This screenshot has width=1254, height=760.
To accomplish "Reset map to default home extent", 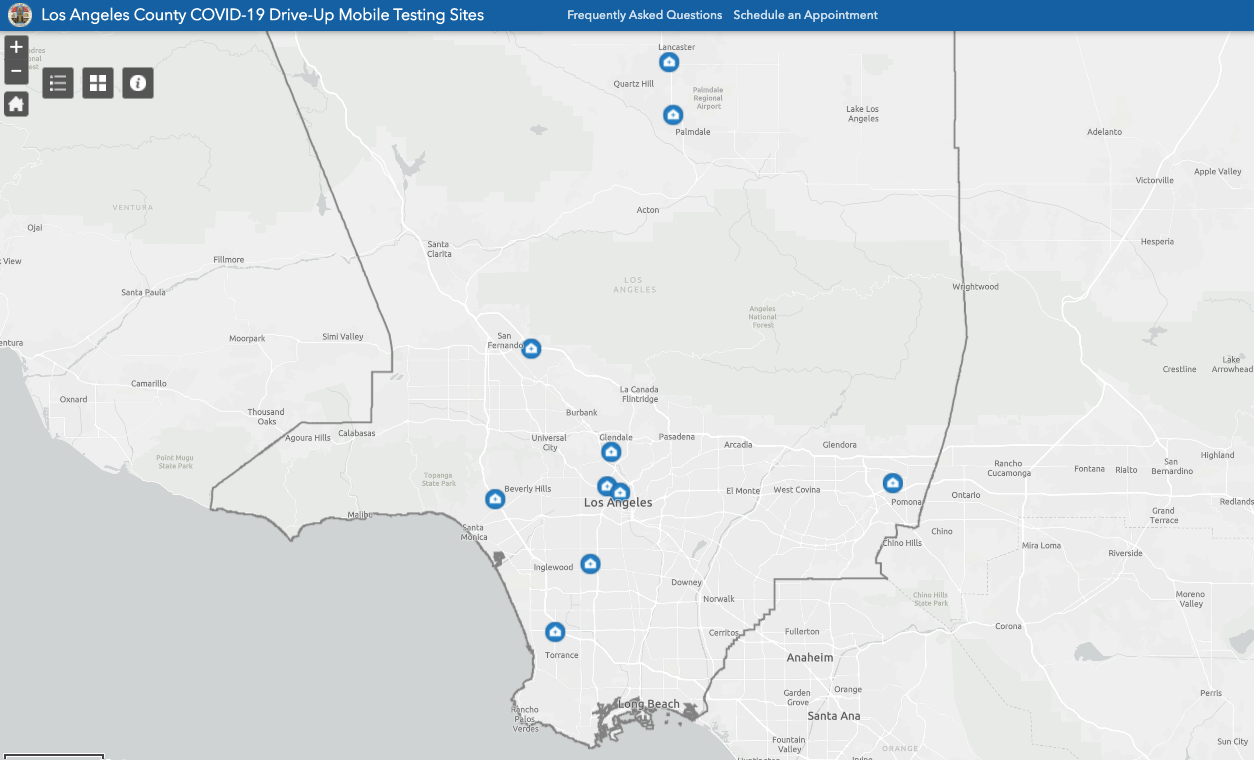I will tap(16, 104).
